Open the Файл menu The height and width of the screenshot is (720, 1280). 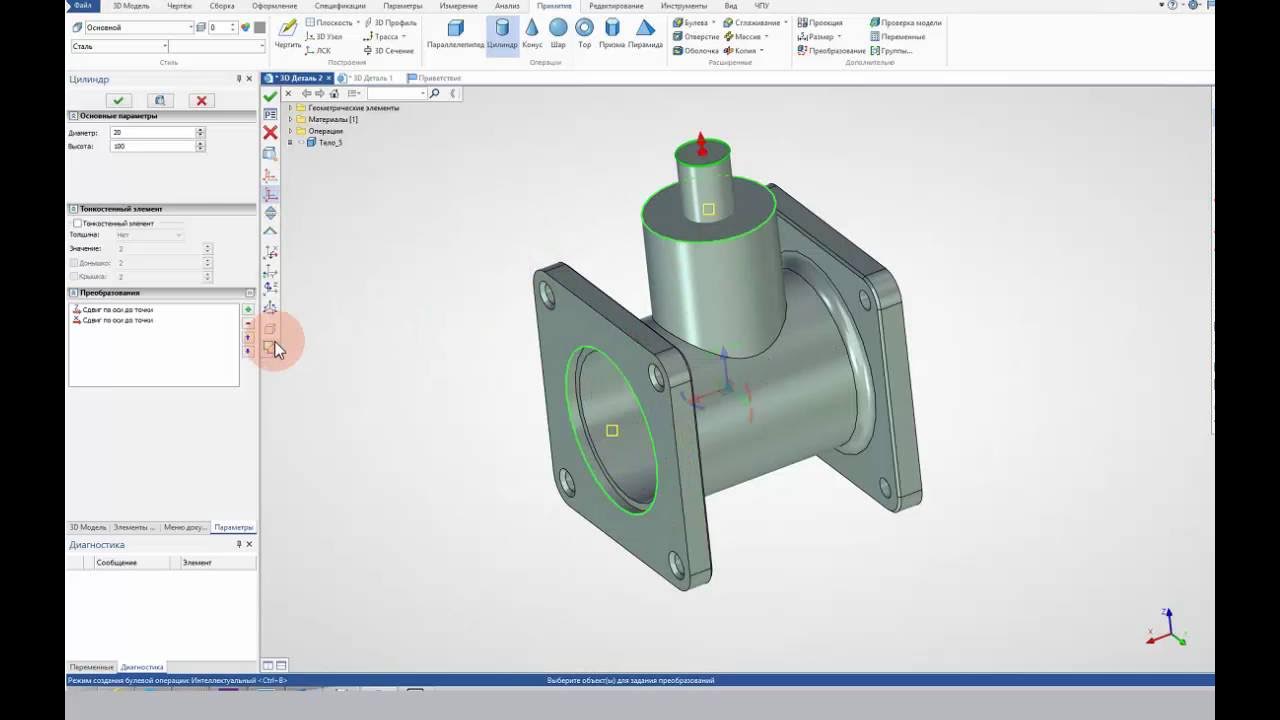(83, 5)
